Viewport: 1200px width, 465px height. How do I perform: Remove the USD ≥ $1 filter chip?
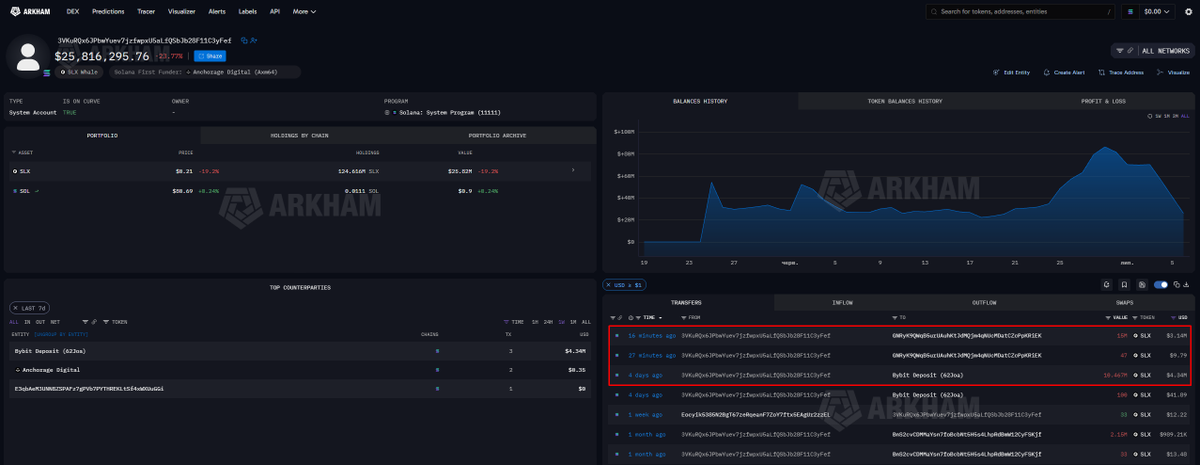coord(608,285)
